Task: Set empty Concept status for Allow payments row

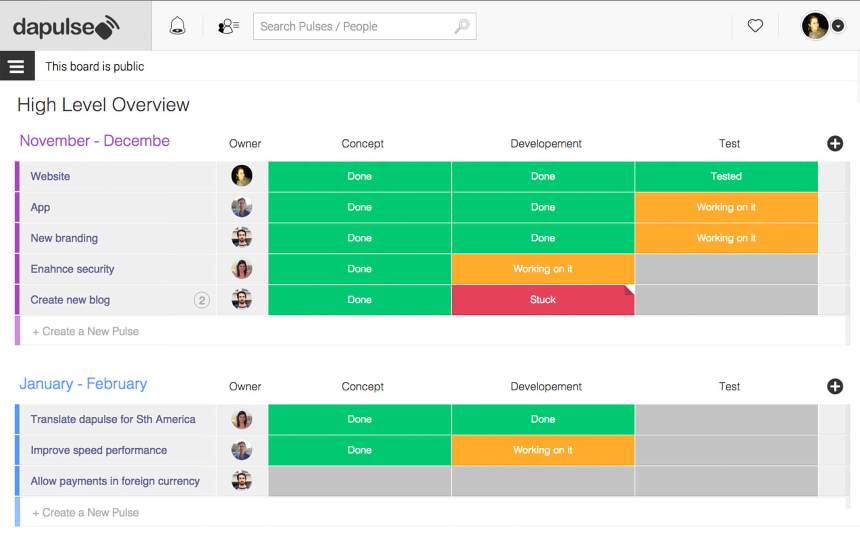Action: click(359, 481)
